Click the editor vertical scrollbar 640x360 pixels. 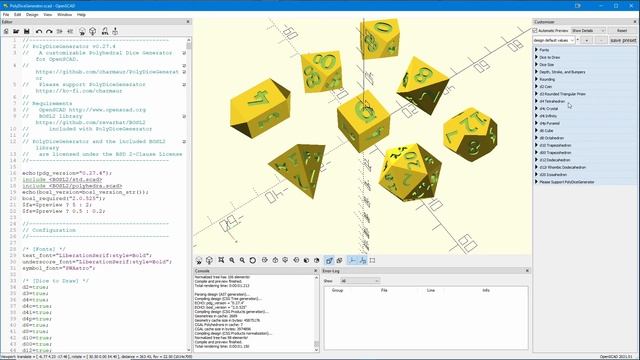(189, 195)
